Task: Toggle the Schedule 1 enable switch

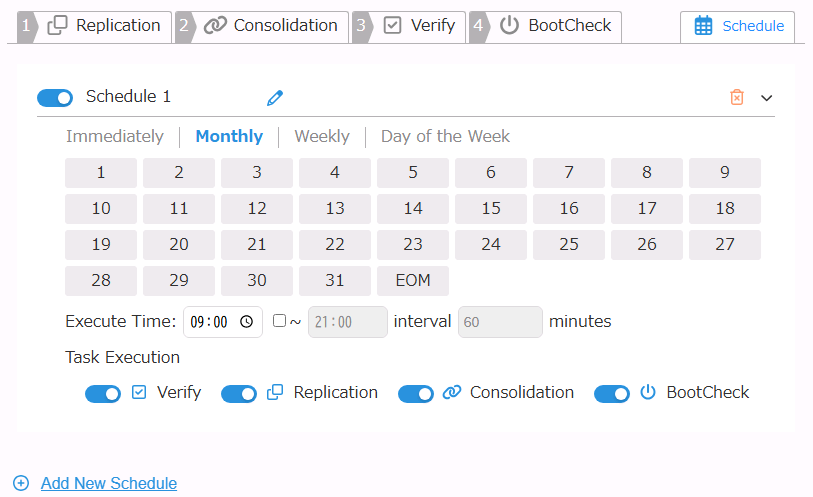Action: [x=55, y=97]
